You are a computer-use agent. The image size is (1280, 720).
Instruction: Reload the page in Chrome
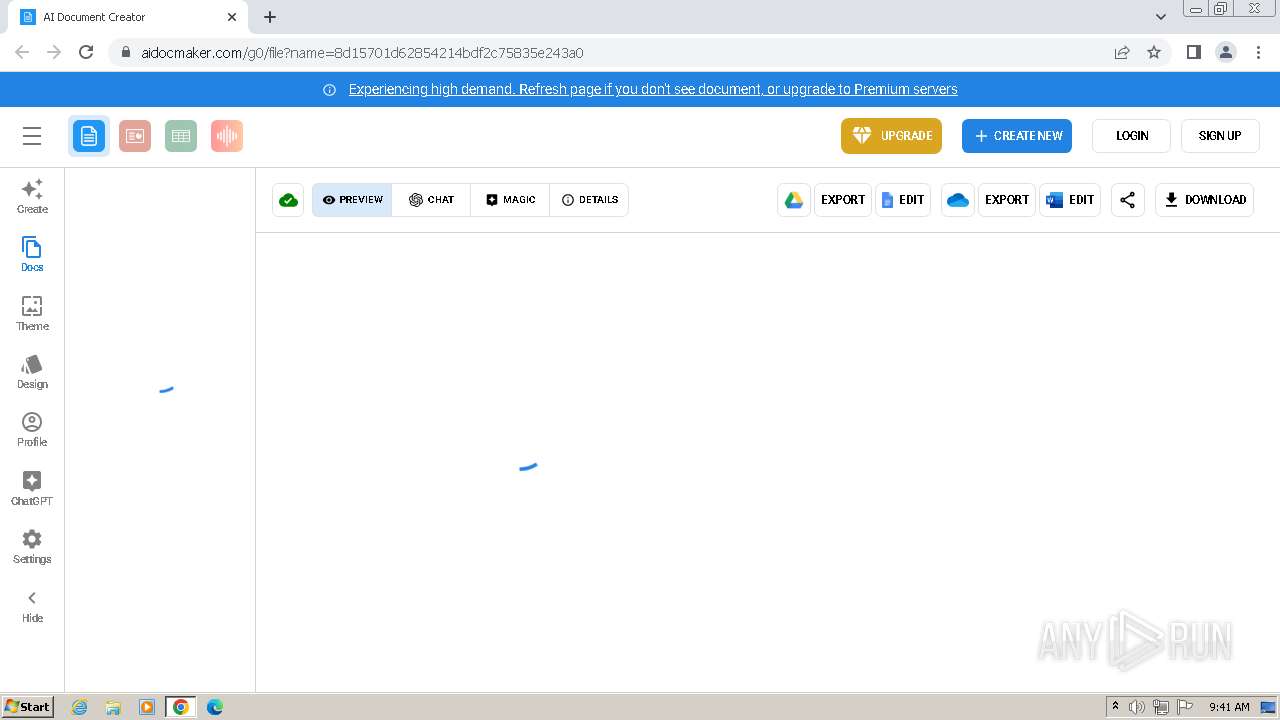[86, 52]
